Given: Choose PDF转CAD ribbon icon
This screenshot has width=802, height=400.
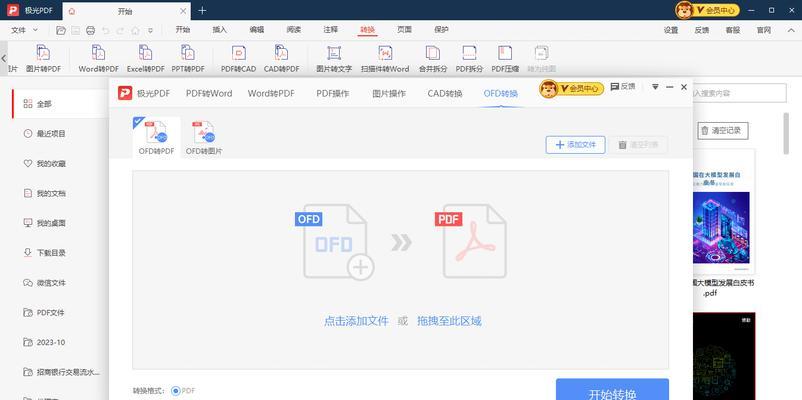Looking at the screenshot, I should coord(238,59).
